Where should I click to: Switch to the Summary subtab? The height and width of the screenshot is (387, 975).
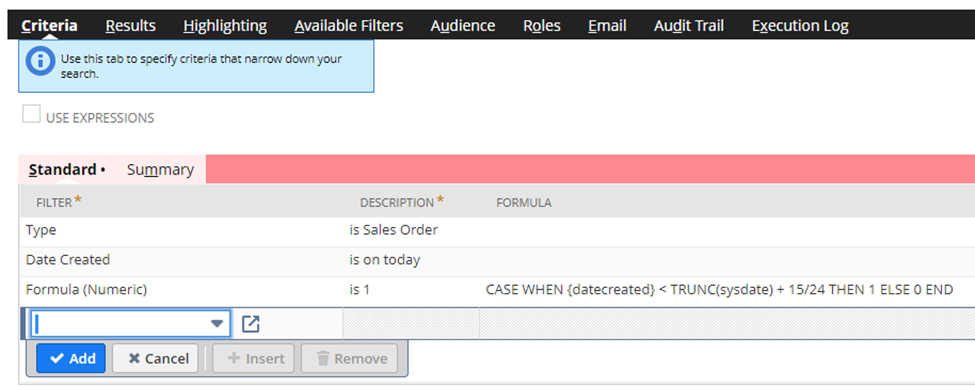[160, 169]
